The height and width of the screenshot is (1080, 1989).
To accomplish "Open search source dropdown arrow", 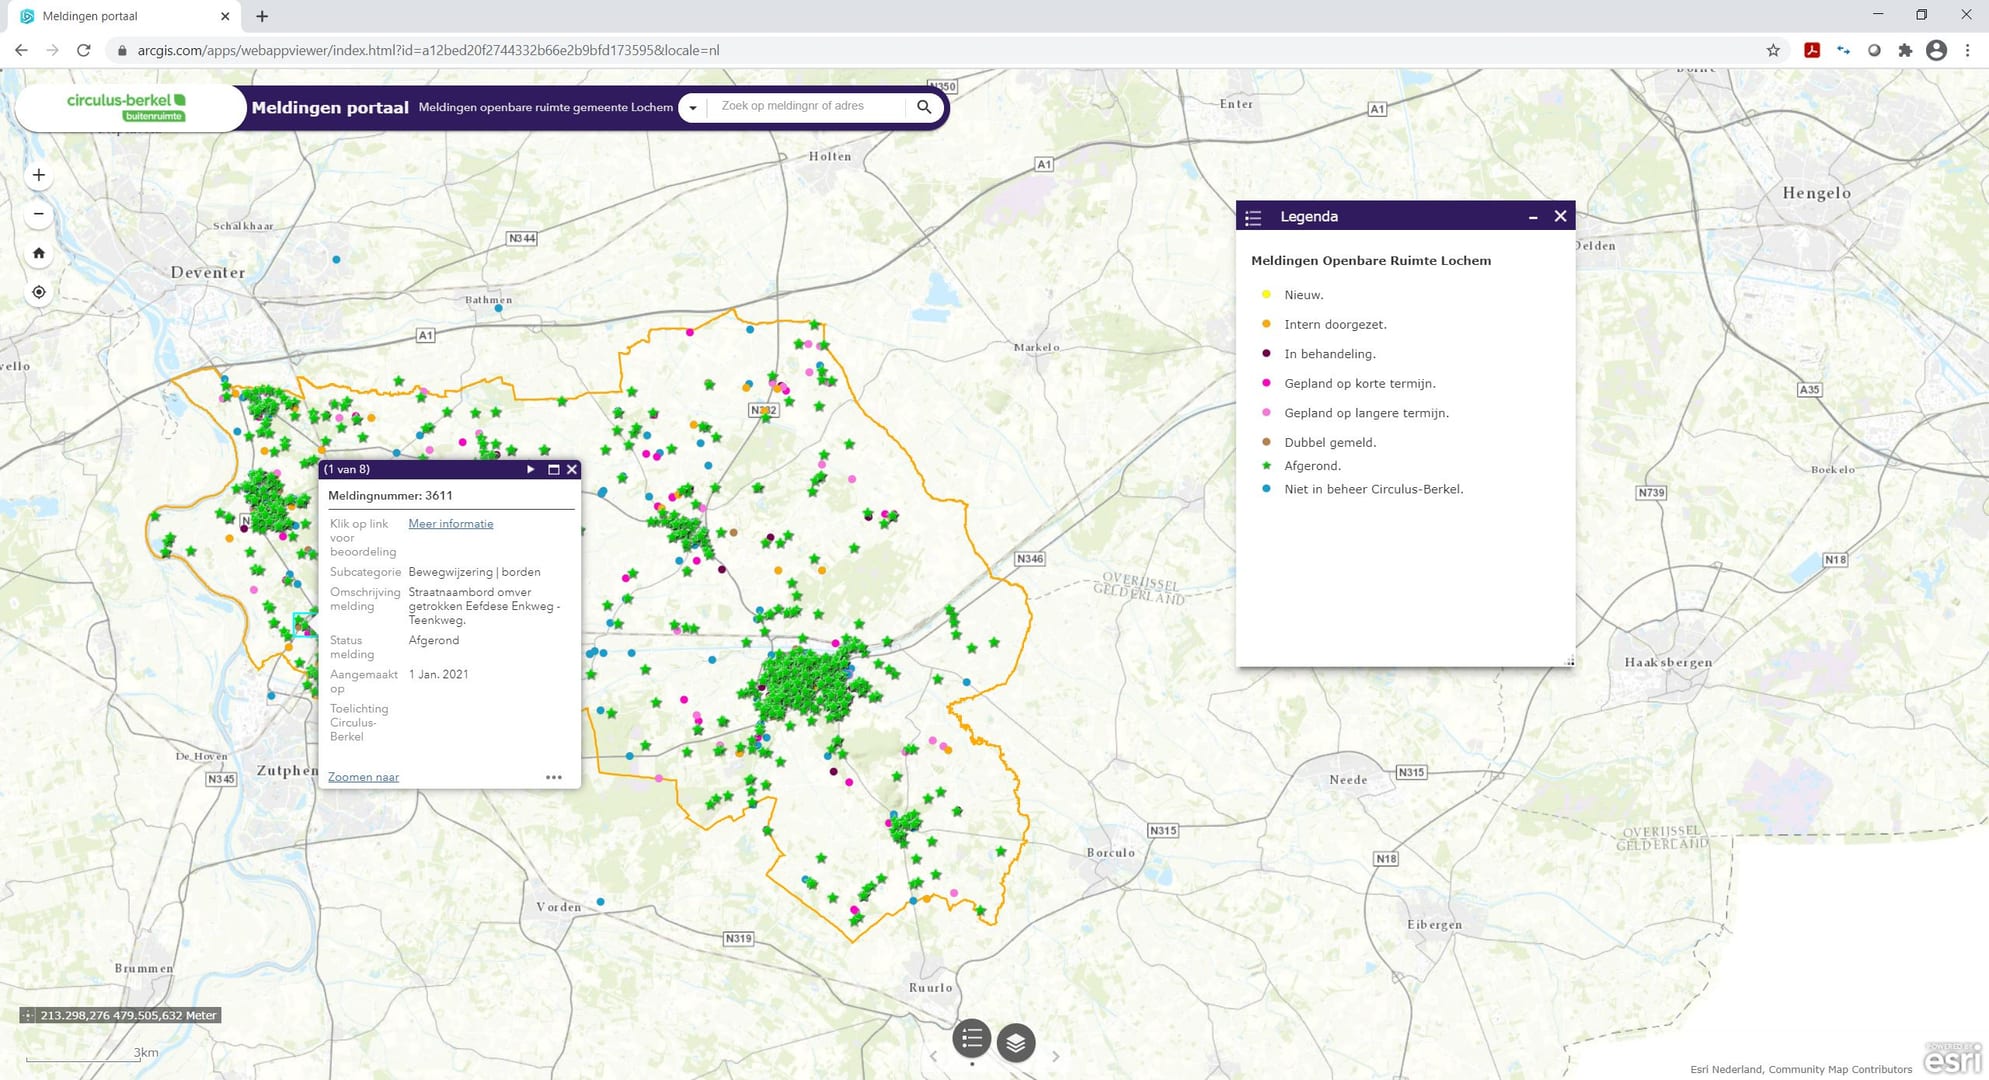I will tap(693, 107).
